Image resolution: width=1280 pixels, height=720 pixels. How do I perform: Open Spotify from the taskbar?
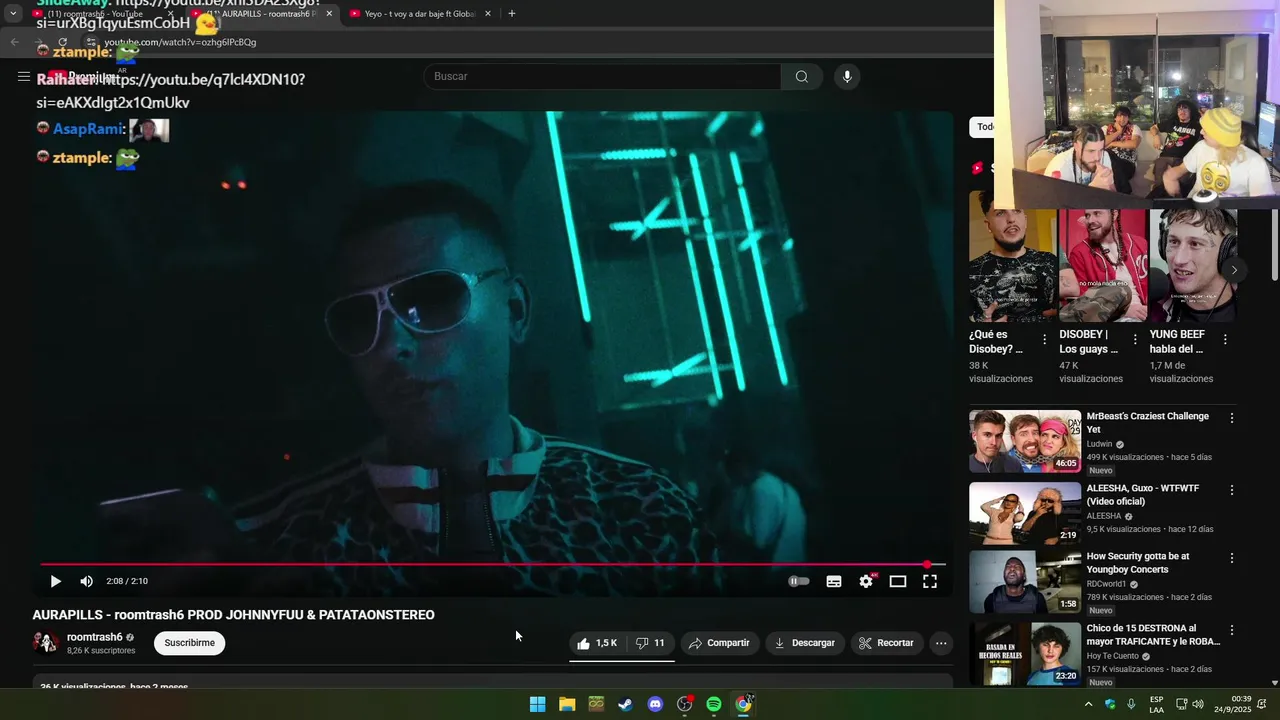(x=714, y=704)
